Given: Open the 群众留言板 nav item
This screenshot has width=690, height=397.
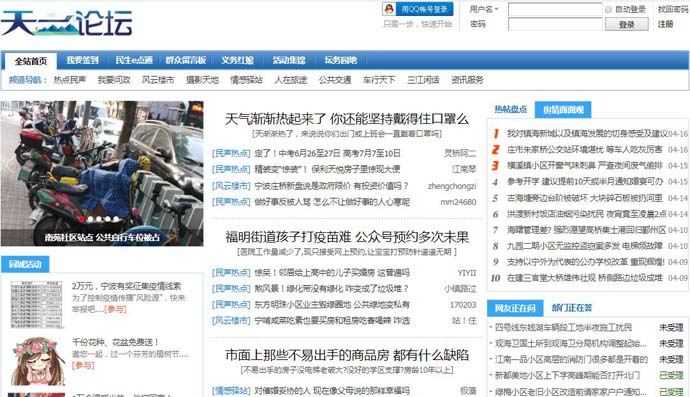Looking at the screenshot, I should tap(186, 60).
